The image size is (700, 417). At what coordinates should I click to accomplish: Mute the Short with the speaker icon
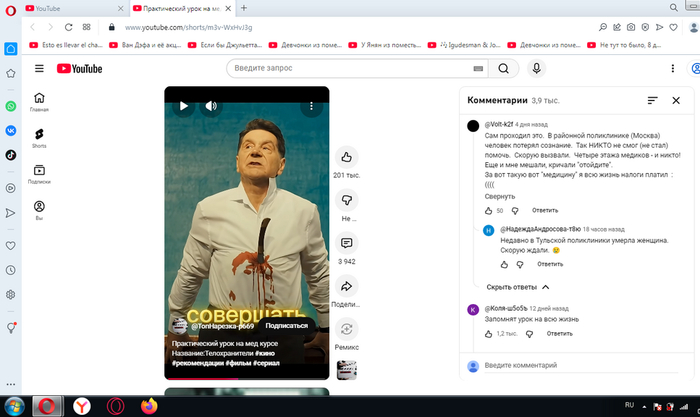tap(211, 105)
